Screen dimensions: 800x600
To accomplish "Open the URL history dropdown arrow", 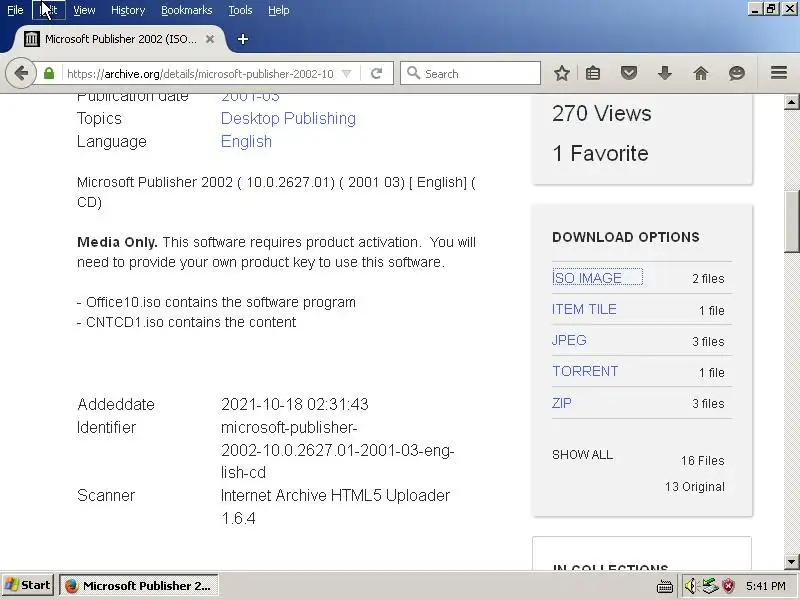I will pos(346,73).
